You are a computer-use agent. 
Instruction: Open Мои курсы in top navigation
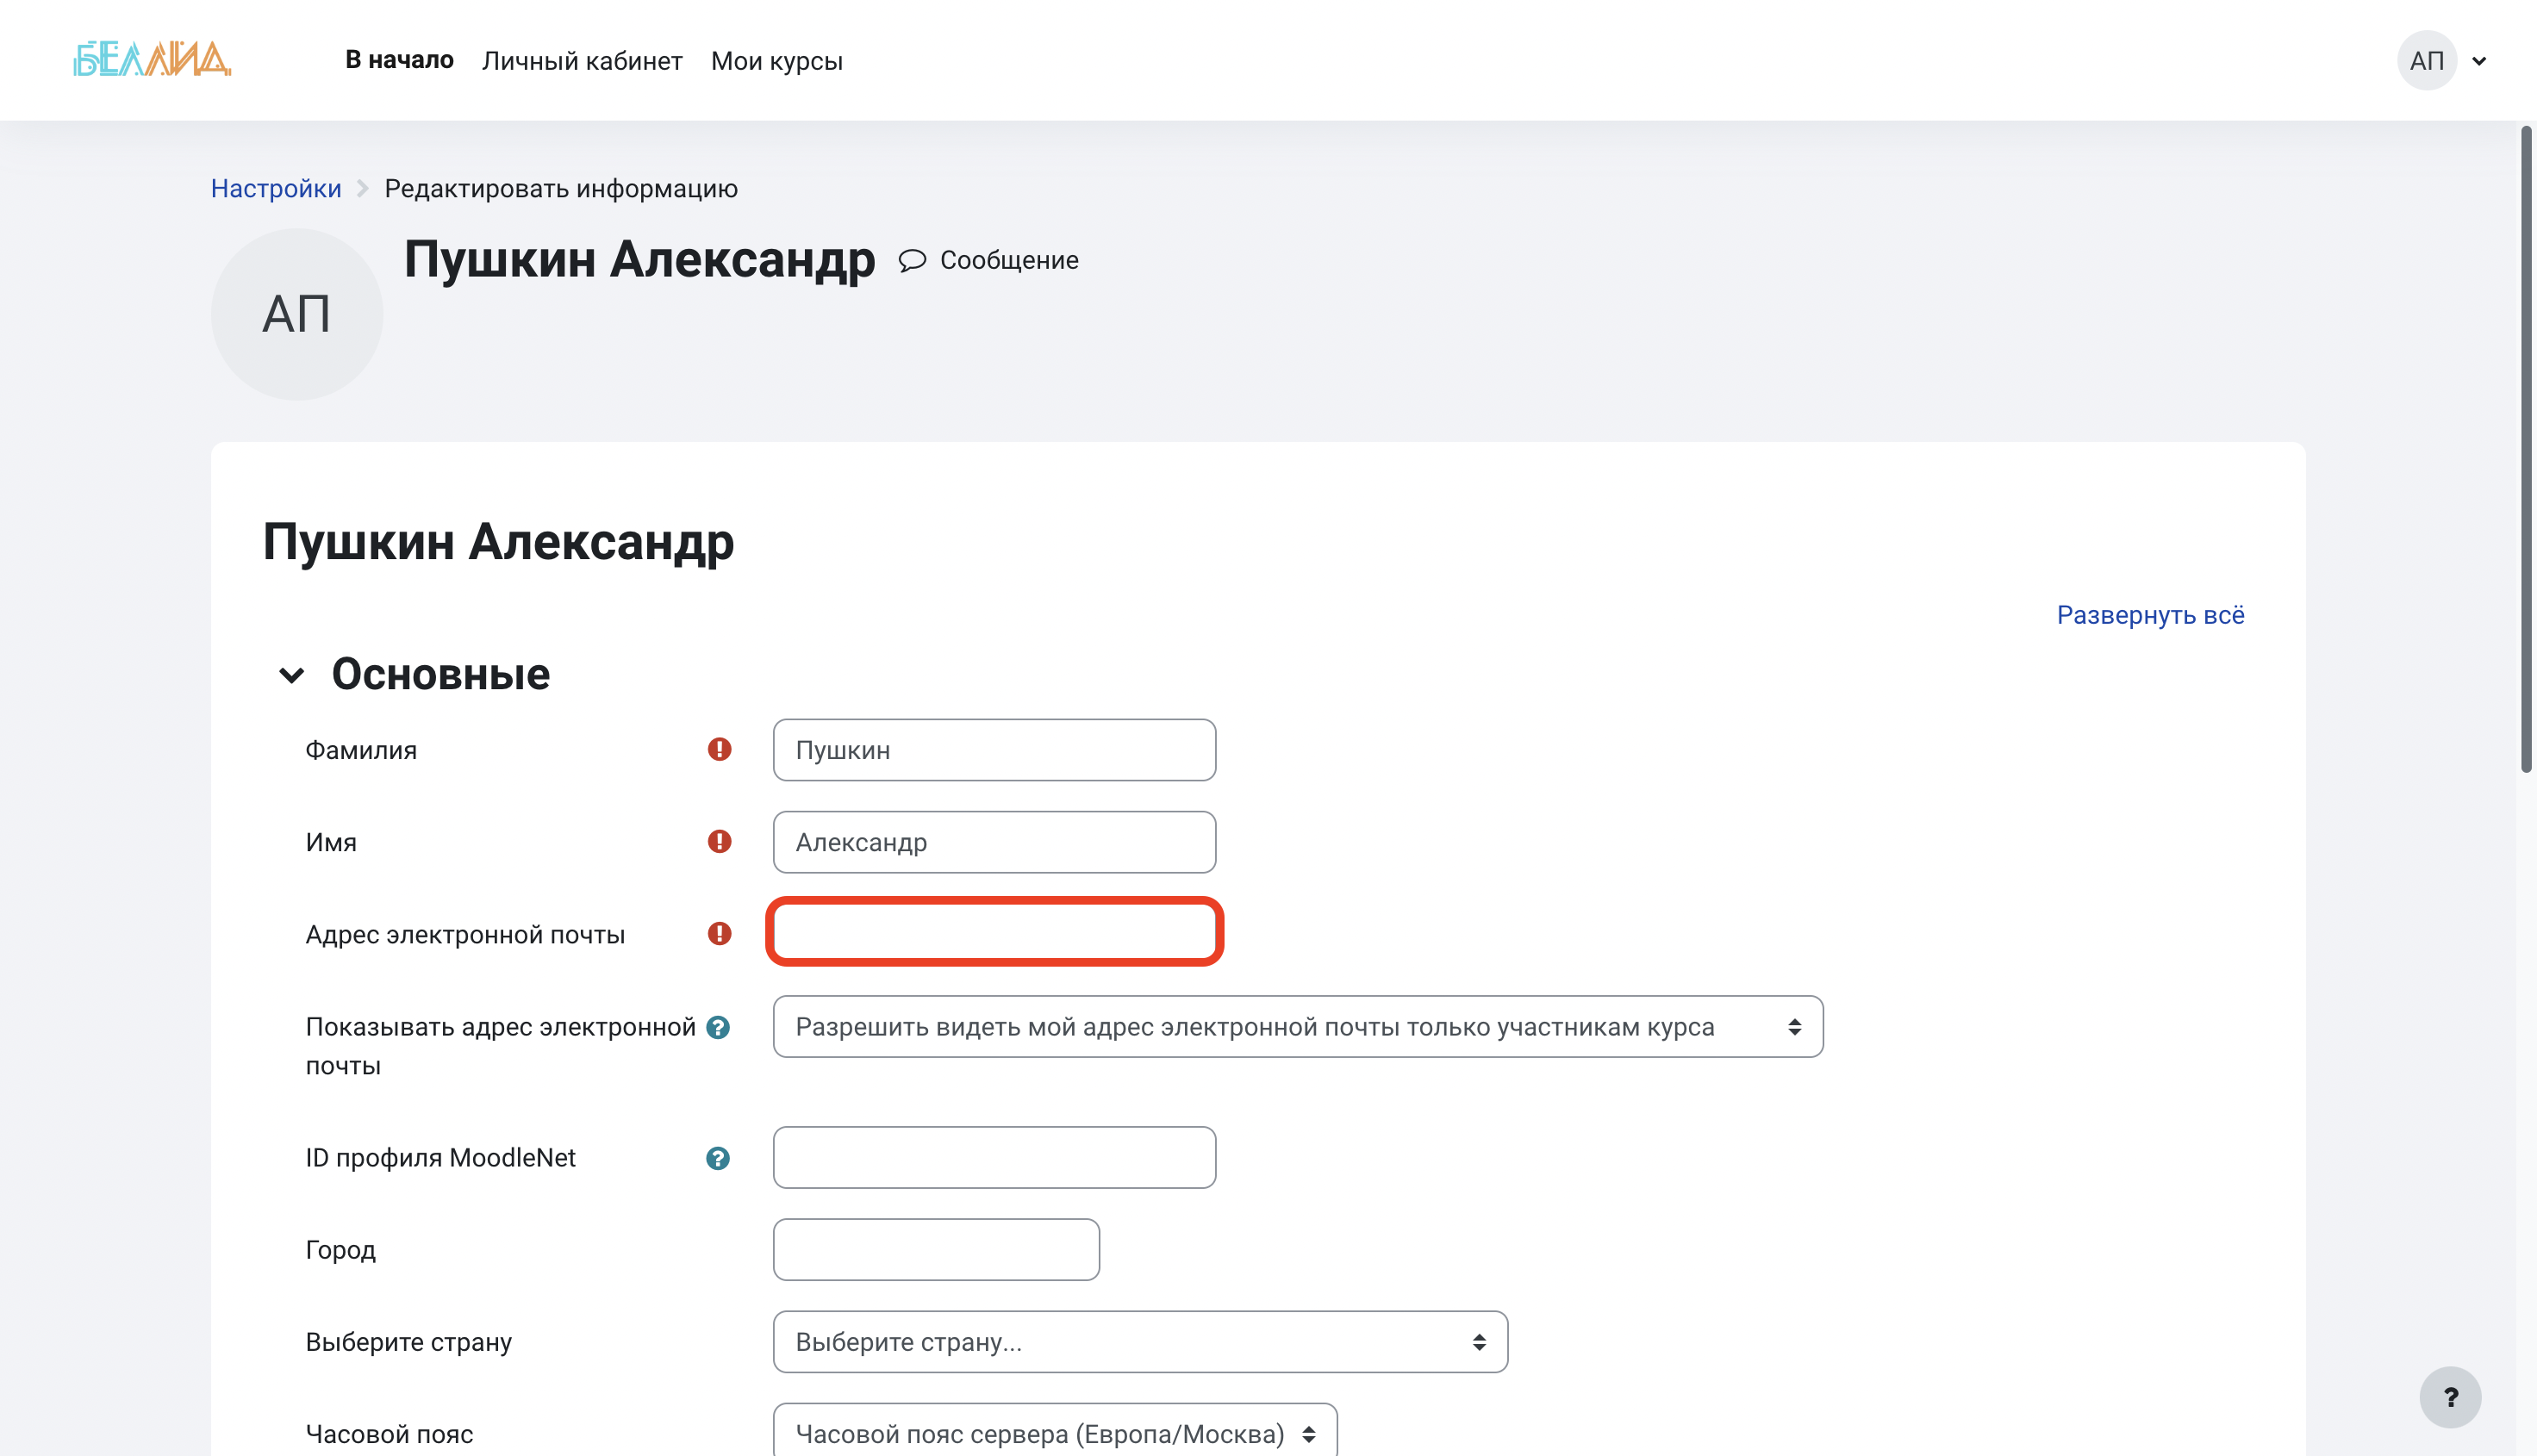tap(776, 61)
